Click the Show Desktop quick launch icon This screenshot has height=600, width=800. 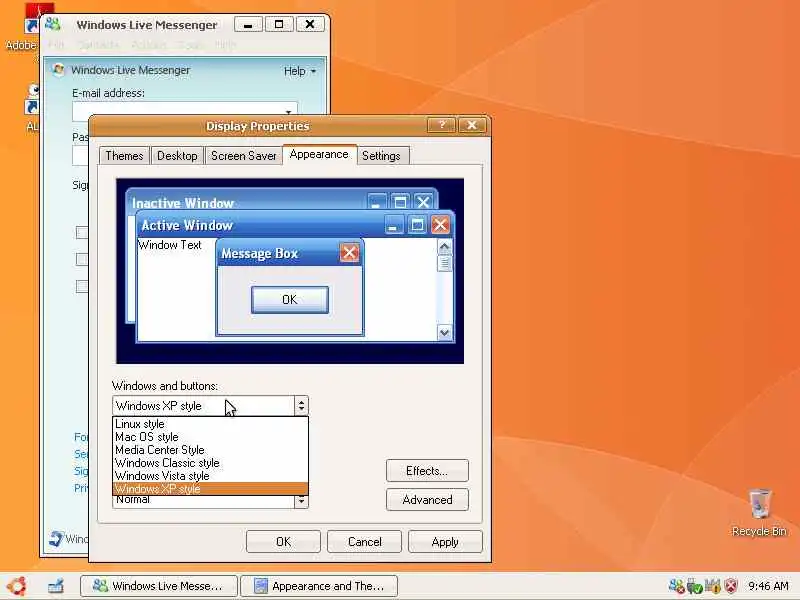56,586
